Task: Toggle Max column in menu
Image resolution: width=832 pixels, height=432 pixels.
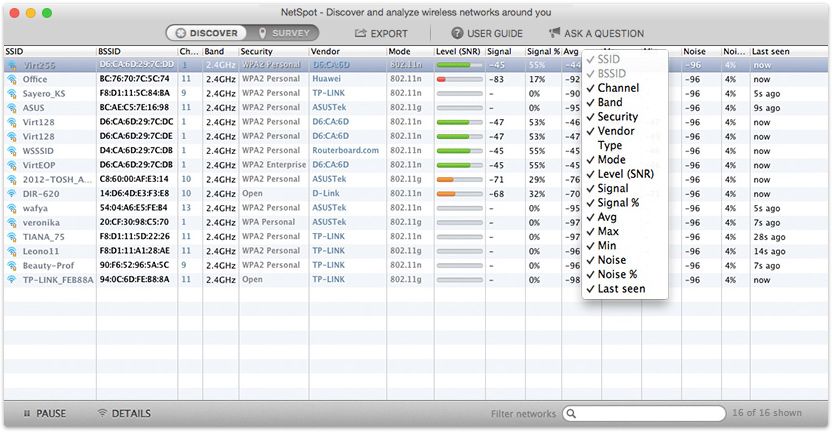Action: coord(625,231)
